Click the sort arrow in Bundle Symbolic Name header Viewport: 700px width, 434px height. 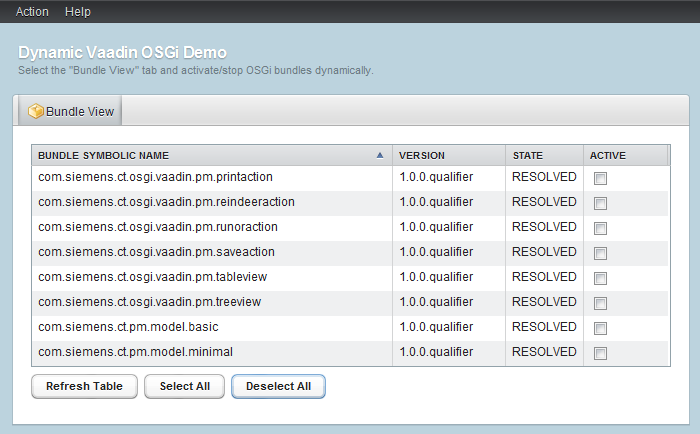point(380,155)
